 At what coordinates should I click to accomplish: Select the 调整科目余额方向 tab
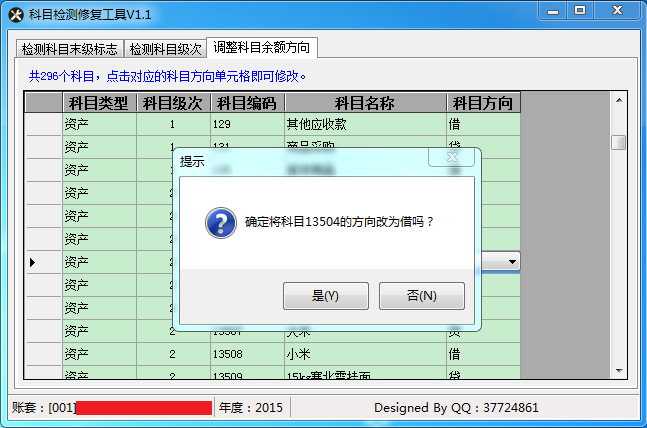click(x=262, y=47)
